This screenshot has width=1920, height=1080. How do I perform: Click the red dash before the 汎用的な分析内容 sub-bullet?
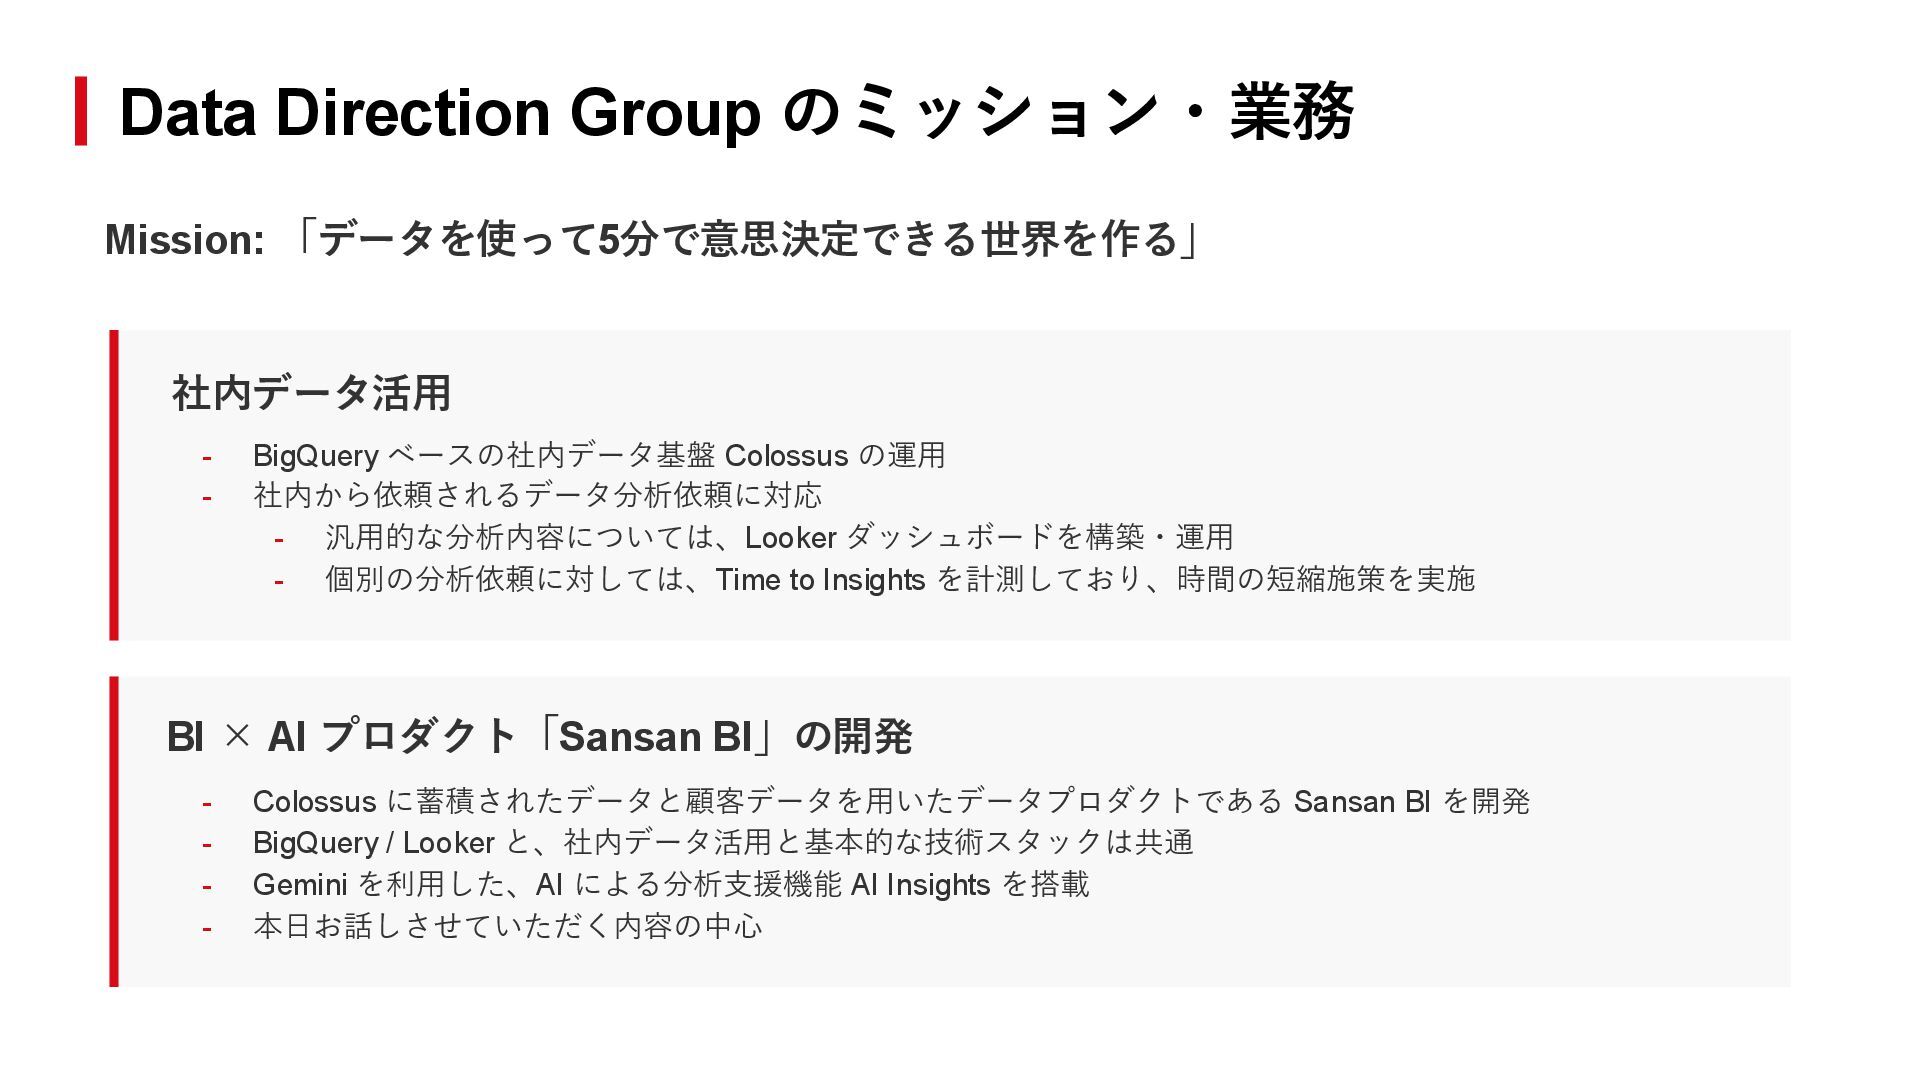279,540
